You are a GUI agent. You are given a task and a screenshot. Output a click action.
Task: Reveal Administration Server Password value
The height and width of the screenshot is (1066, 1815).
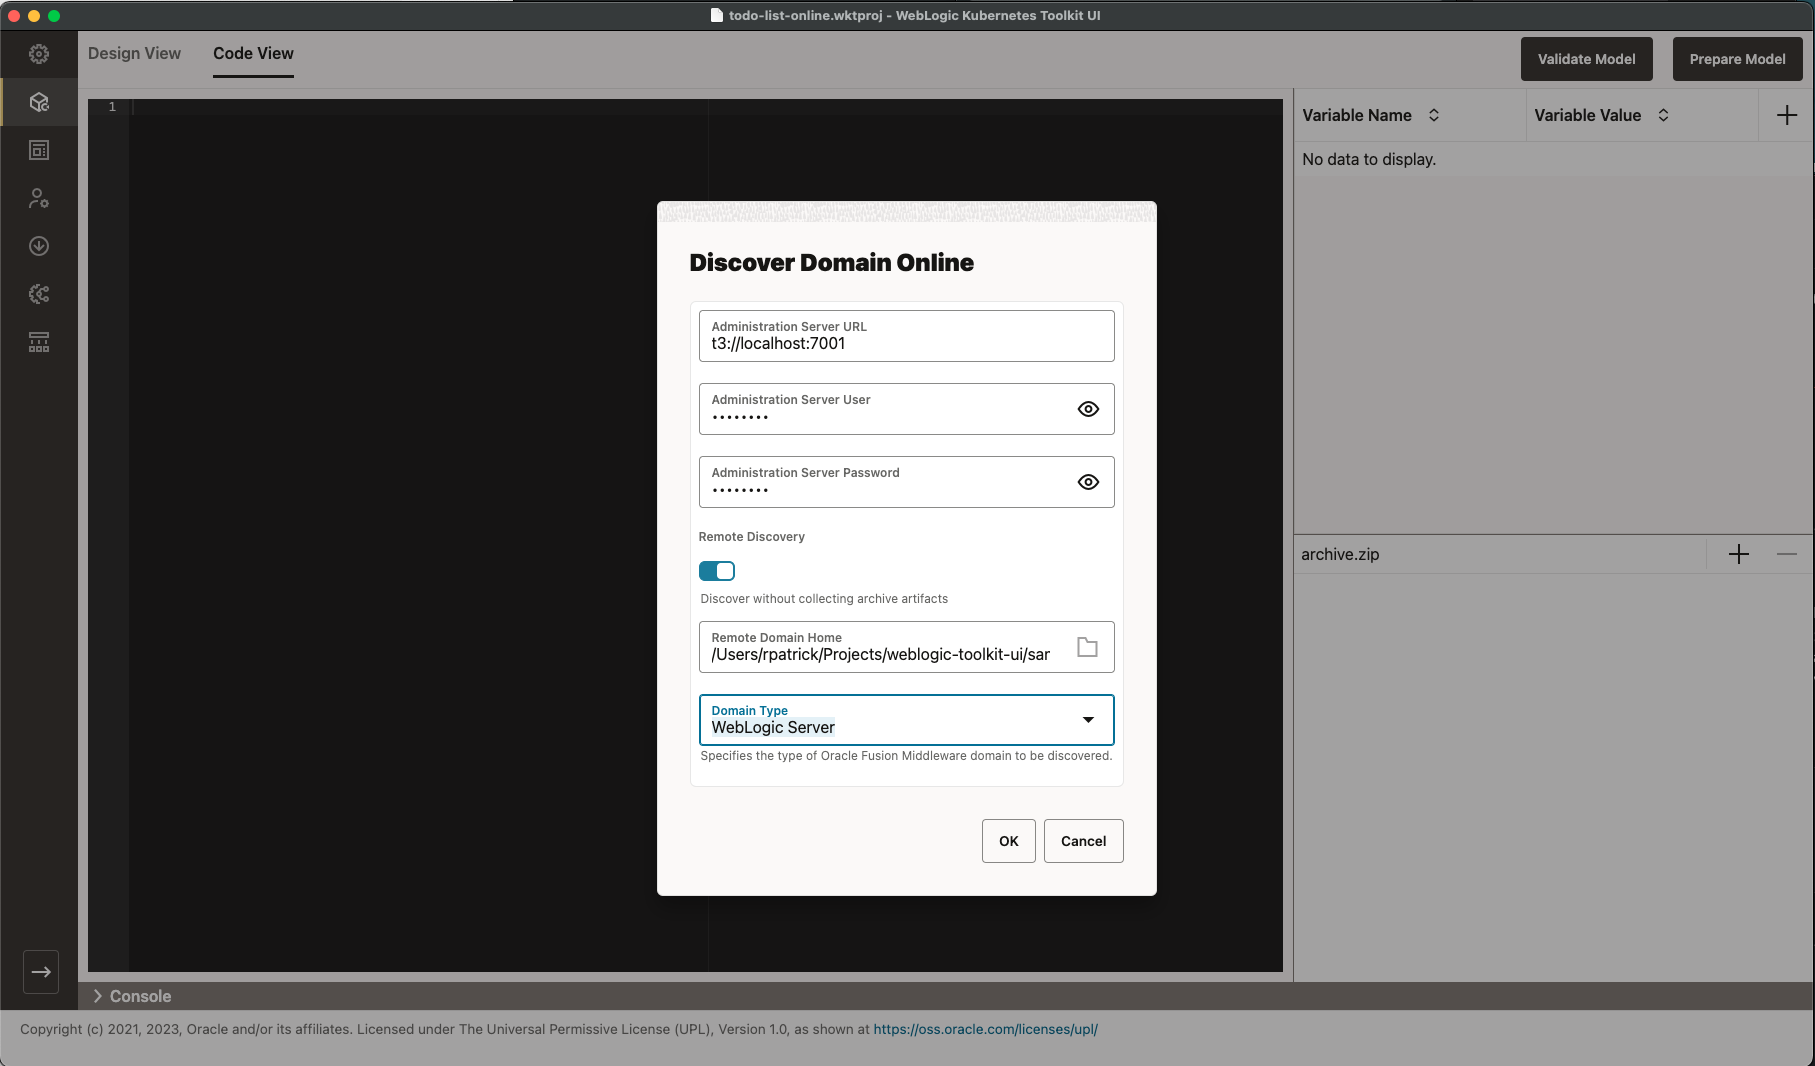coord(1088,482)
